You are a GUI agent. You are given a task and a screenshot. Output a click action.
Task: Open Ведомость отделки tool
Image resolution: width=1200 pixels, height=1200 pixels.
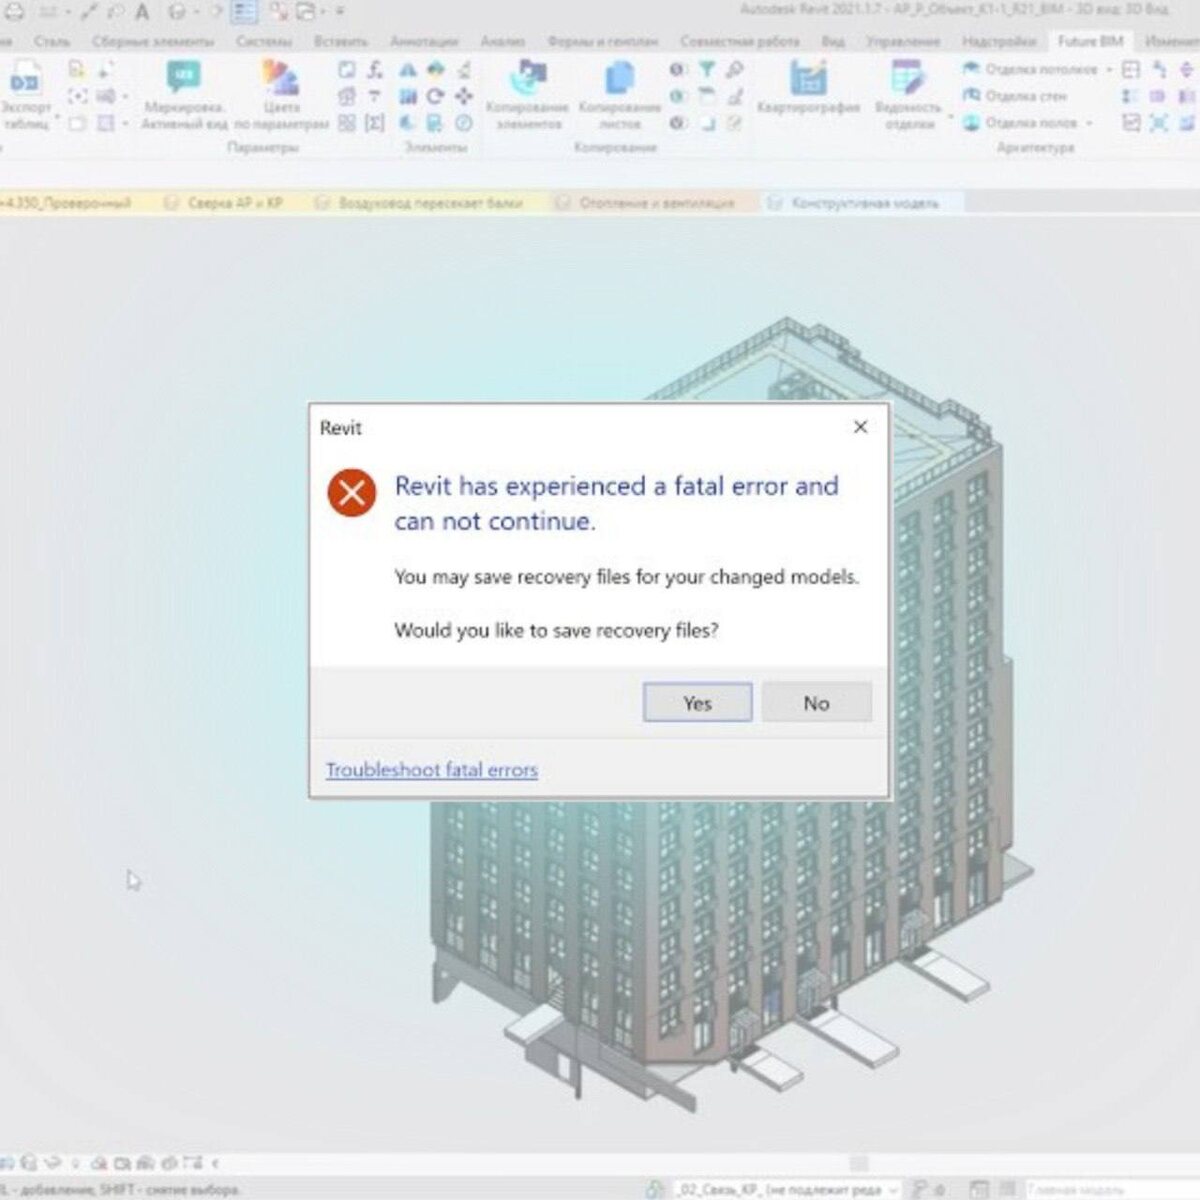pyautogui.click(x=908, y=95)
